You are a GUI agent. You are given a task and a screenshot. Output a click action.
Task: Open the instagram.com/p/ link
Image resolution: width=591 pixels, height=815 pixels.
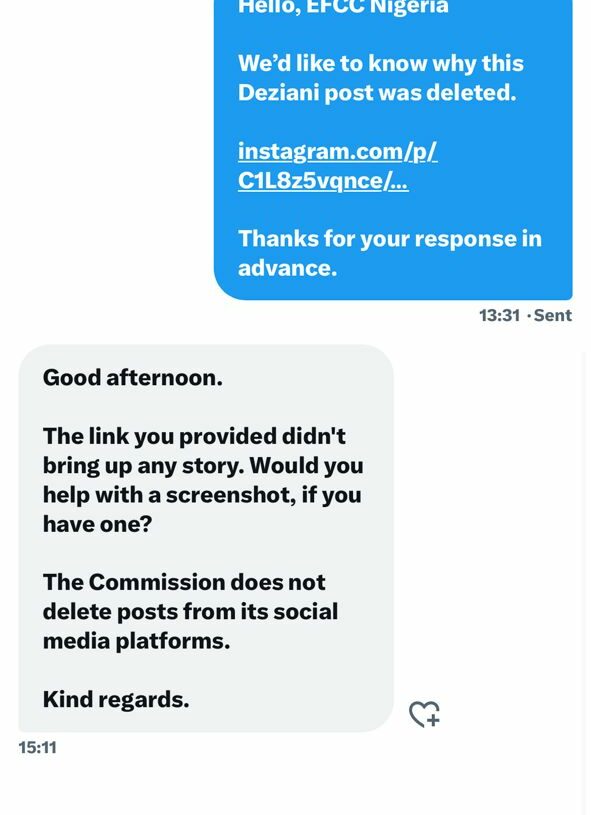point(337,151)
